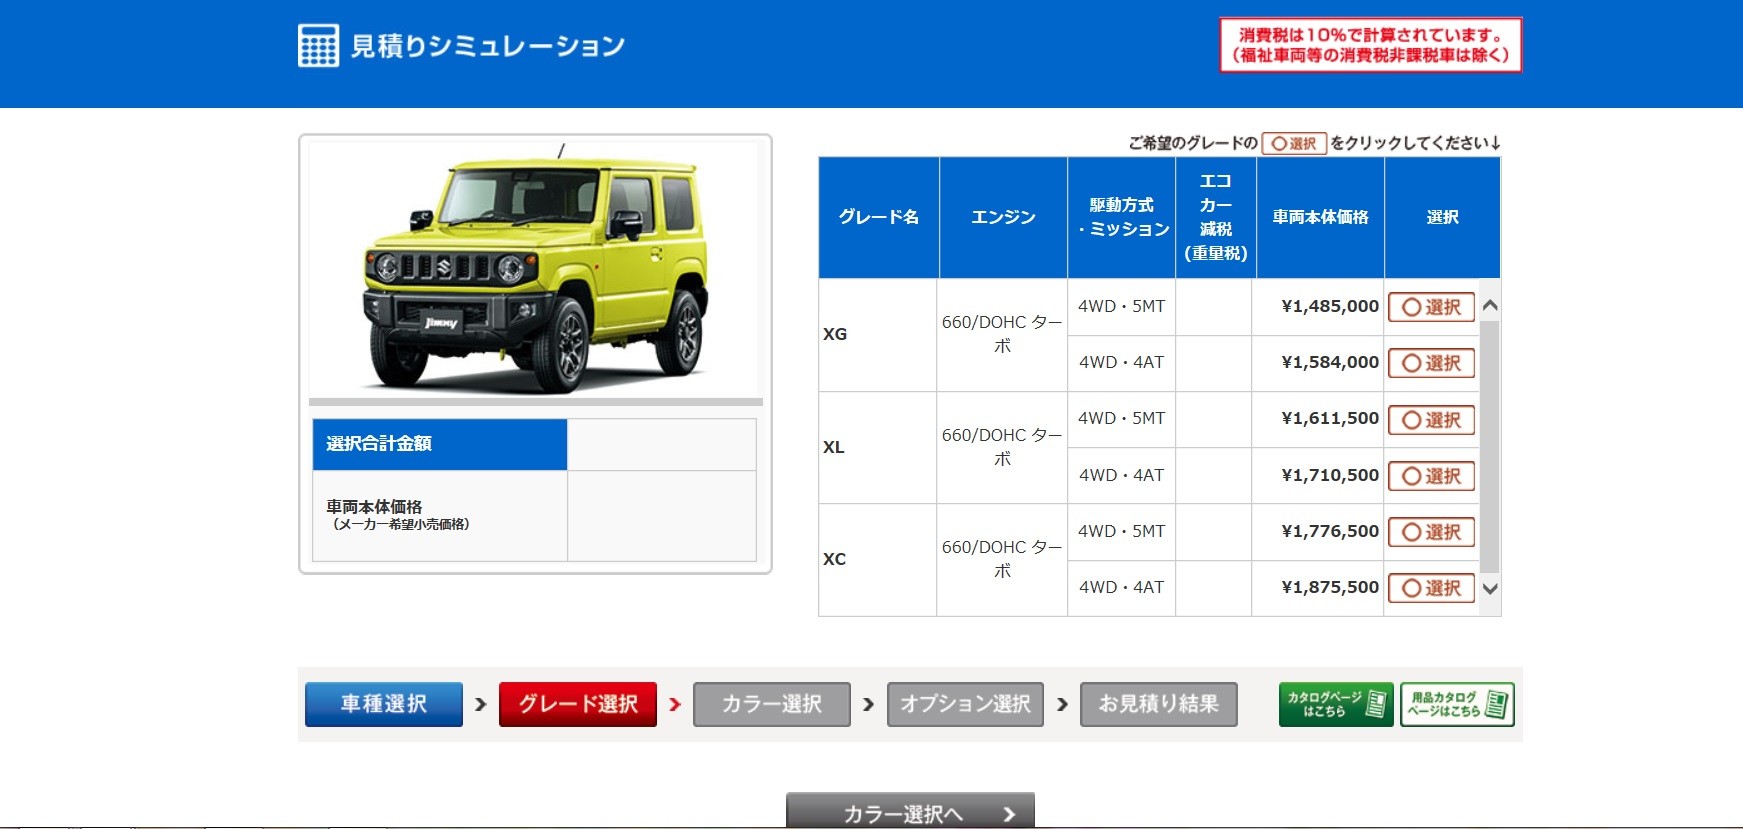1743x829 pixels.
Task: Click the 車両本体価格 (メーカー希望小売価格) label
Action: click(440, 516)
